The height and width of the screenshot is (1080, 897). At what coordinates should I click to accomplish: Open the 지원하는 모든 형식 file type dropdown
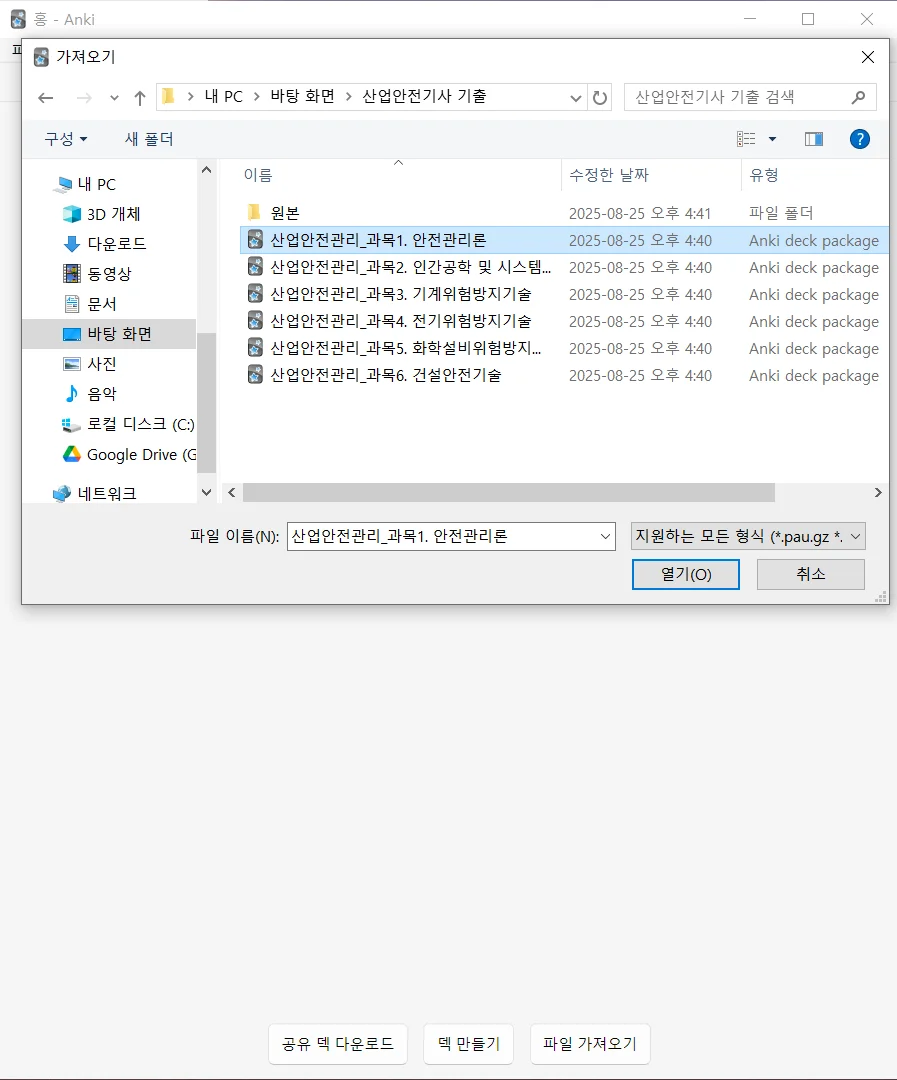pos(747,536)
